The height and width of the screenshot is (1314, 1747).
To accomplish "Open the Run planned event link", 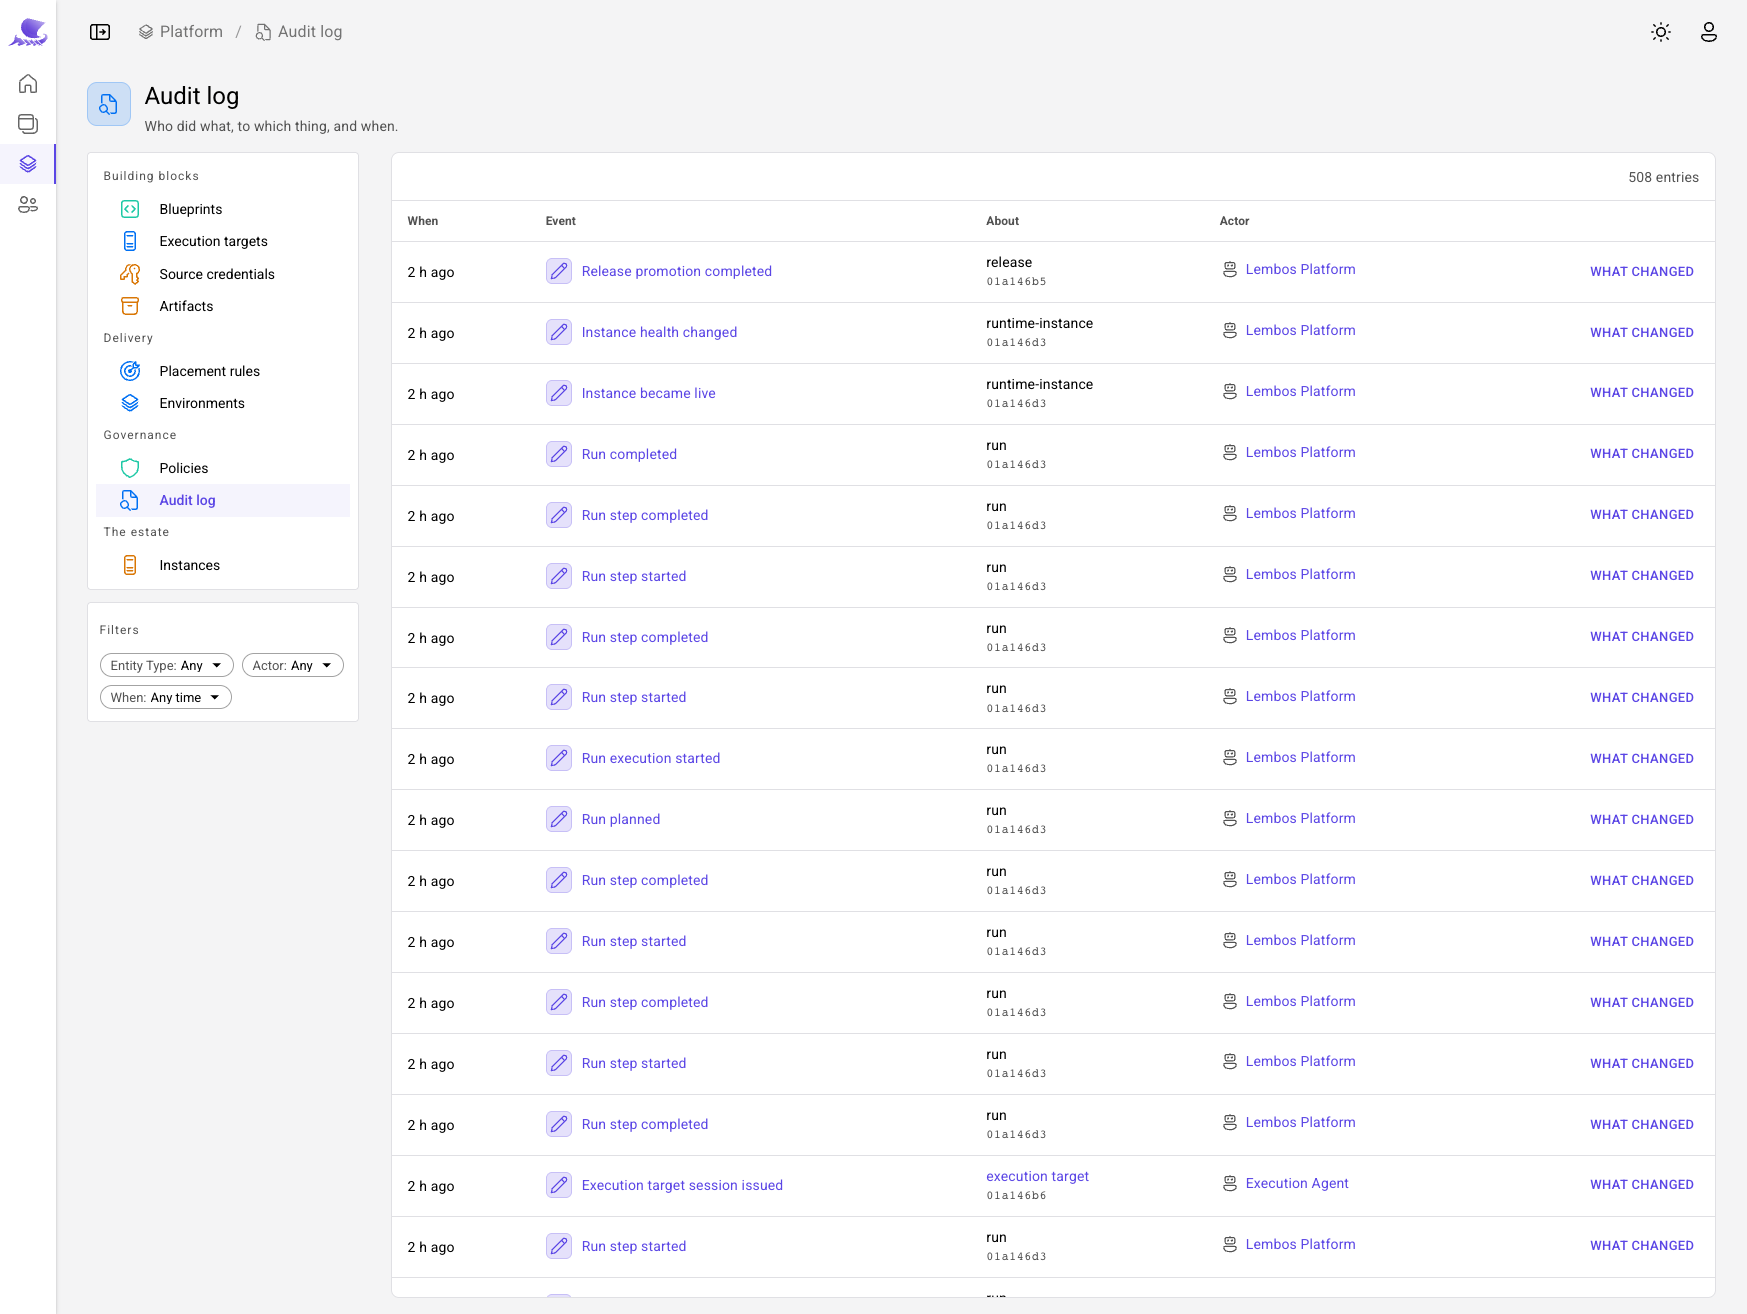I will (621, 819).
